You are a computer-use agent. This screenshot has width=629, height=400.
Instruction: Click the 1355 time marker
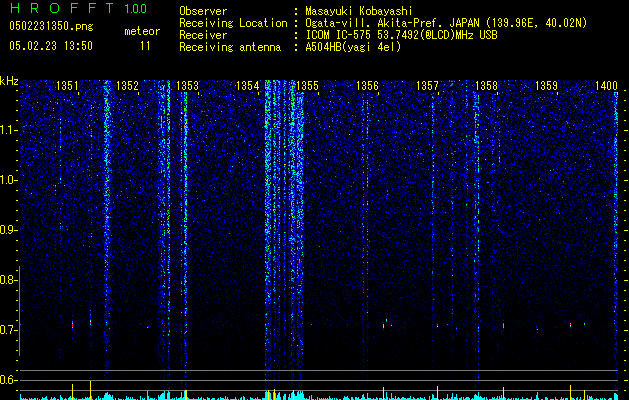tap(307, 86)
